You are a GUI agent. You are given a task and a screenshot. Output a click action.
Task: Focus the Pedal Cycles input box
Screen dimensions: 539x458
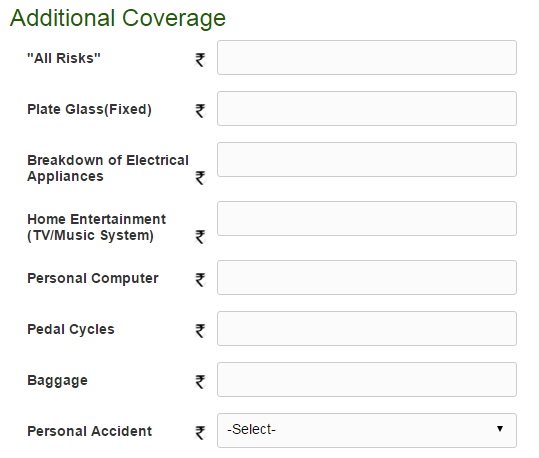click(367, 328)
